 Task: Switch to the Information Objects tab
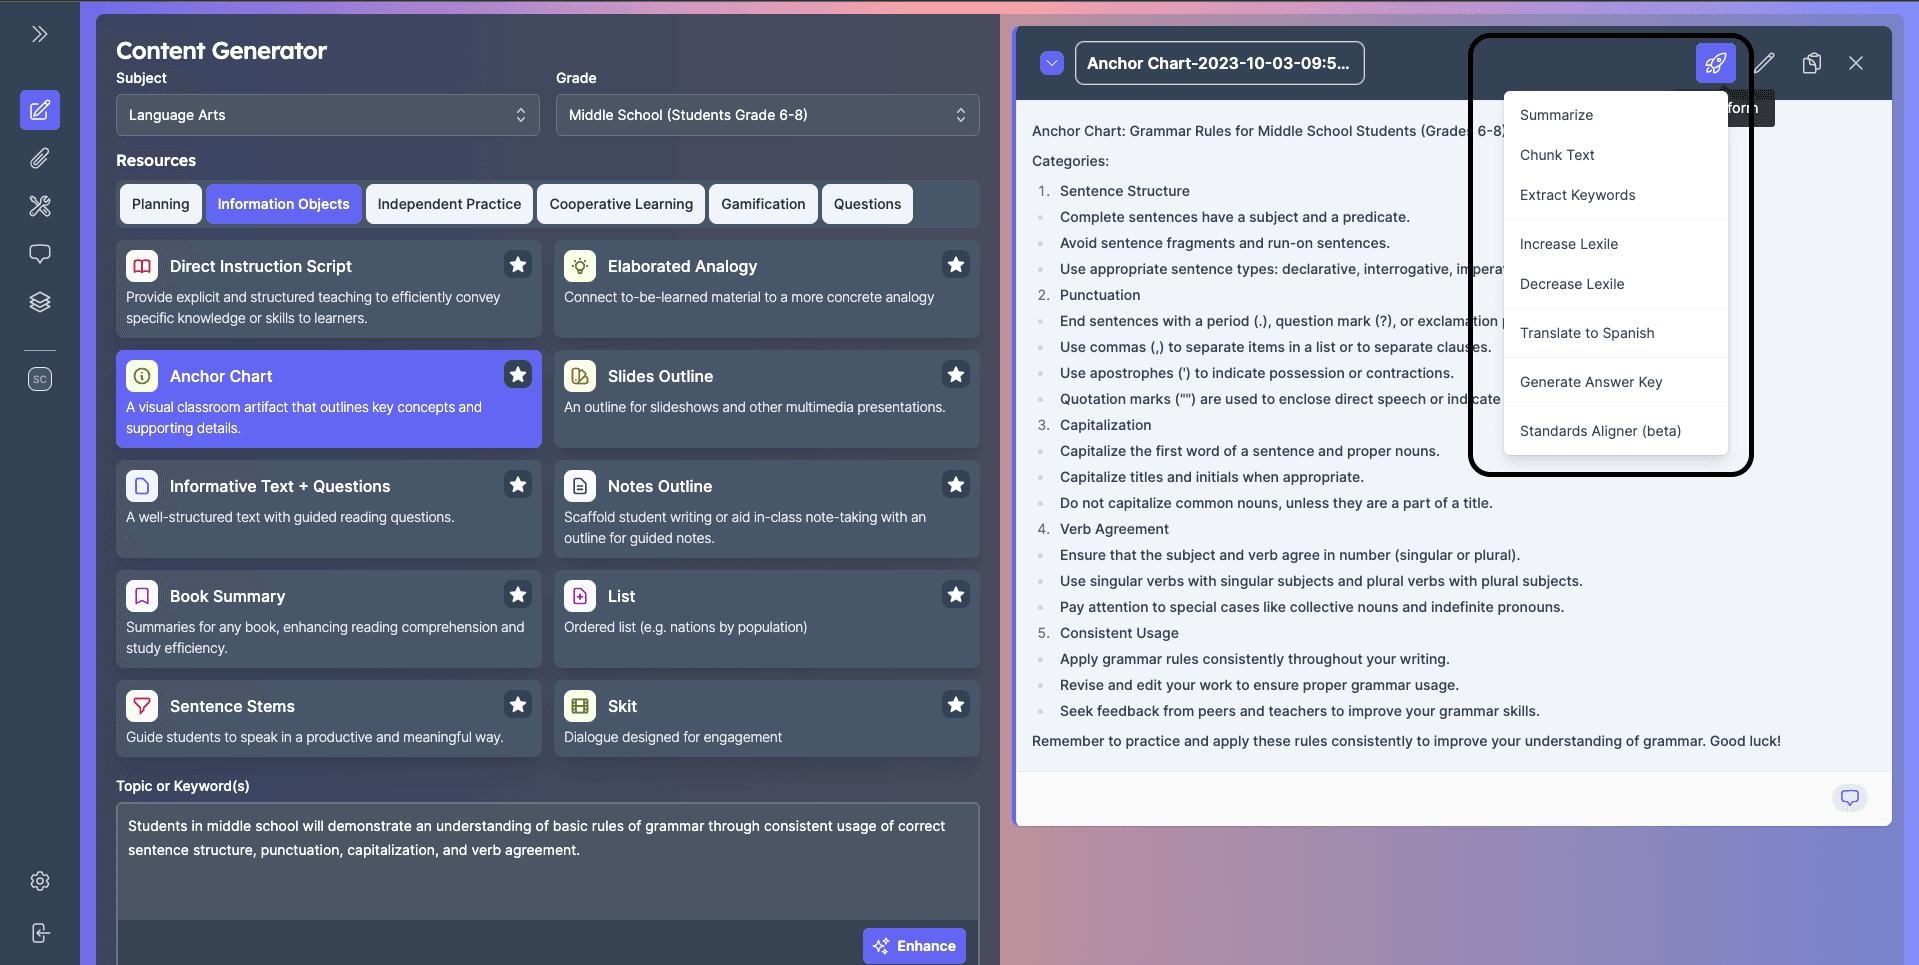[x=284, y=204]
